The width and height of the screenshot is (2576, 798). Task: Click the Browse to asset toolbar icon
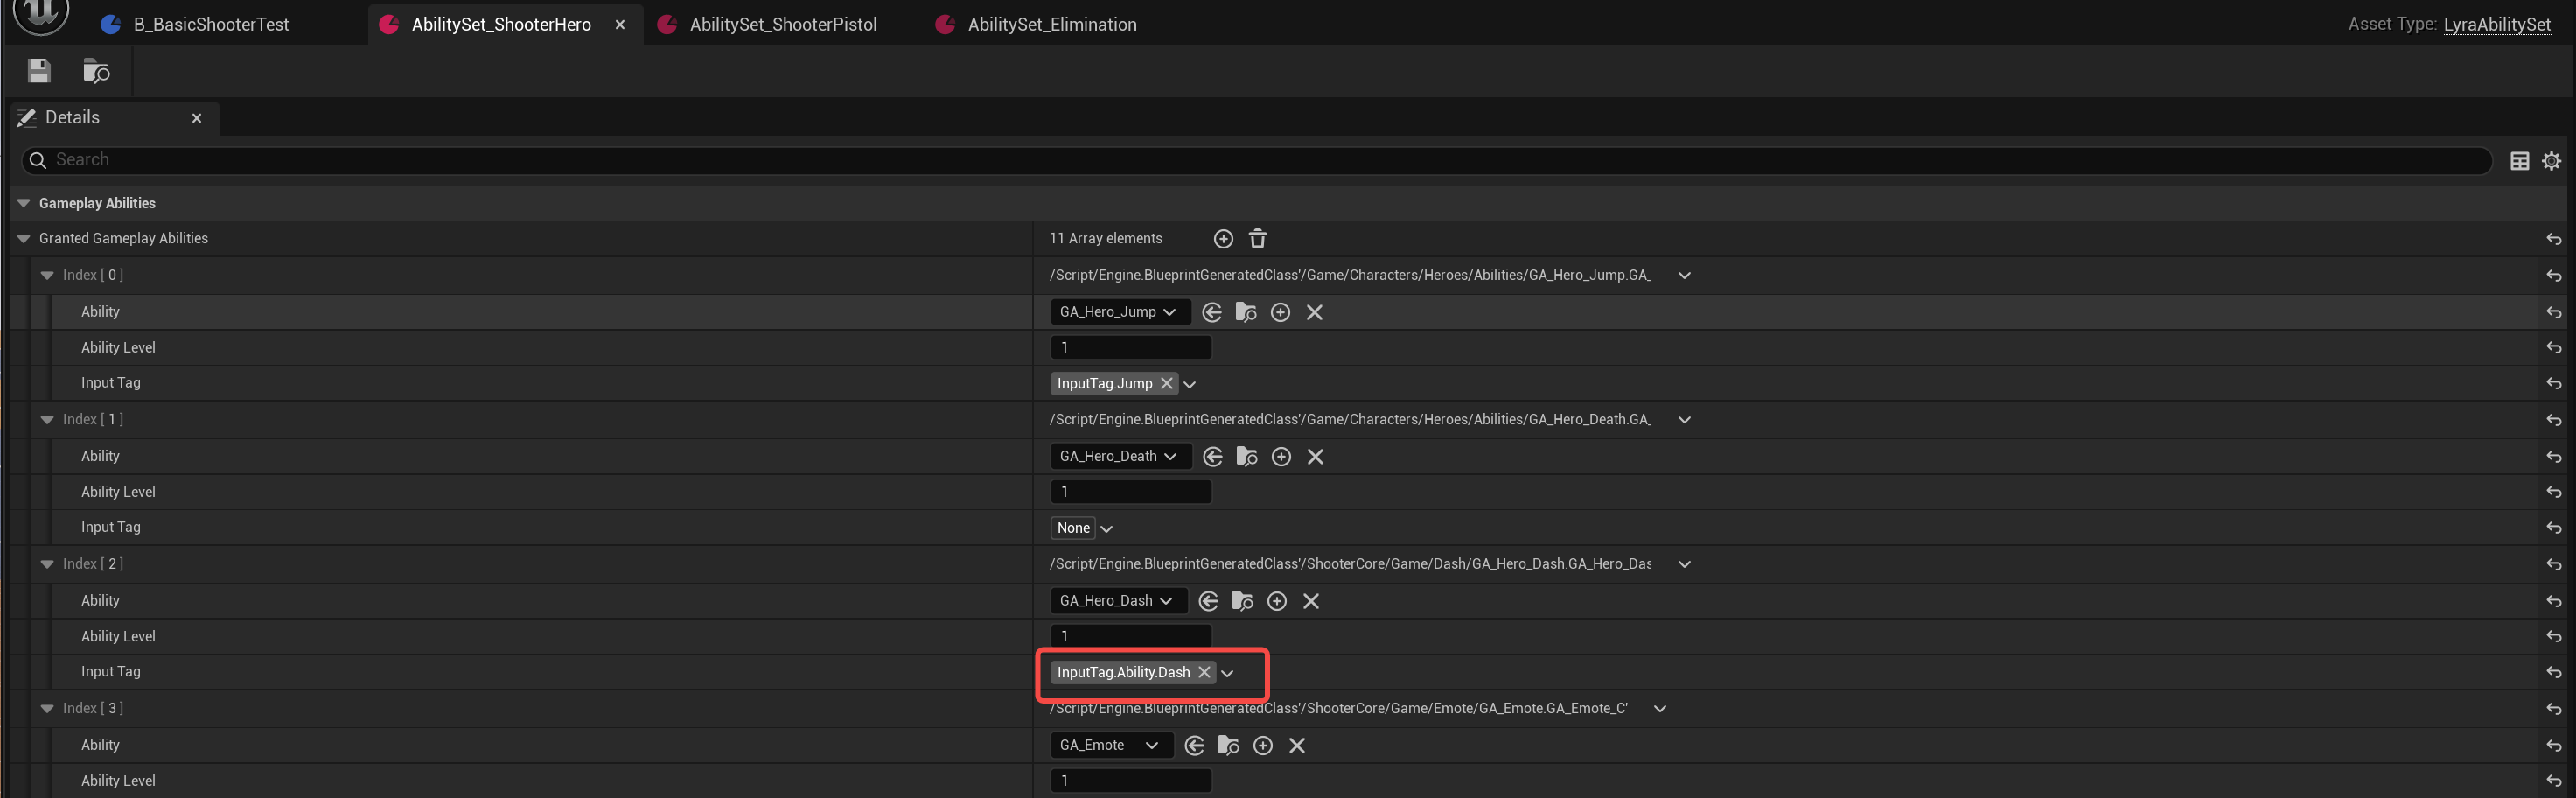[x=96, y=71]
